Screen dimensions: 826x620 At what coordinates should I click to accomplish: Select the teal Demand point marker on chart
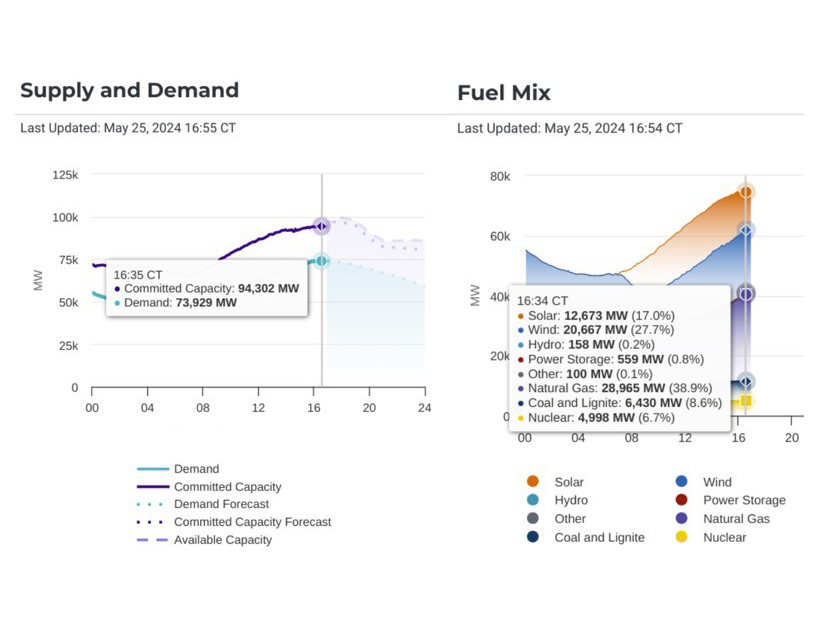(x=321, y=261)
